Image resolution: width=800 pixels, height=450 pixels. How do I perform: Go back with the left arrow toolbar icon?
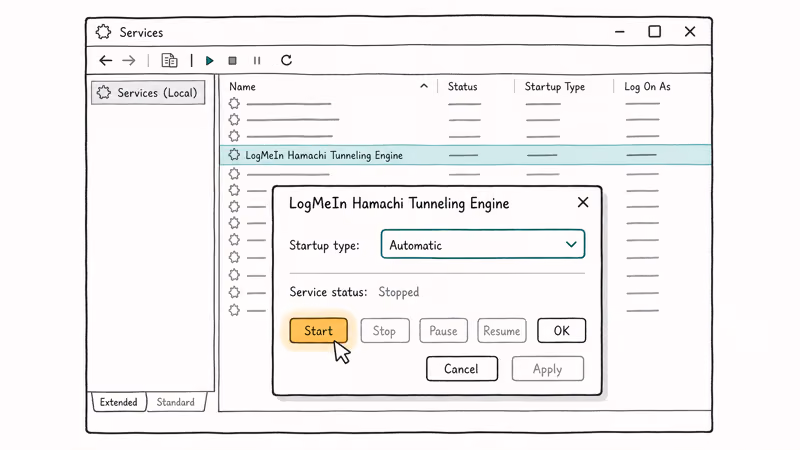(106, 61)
